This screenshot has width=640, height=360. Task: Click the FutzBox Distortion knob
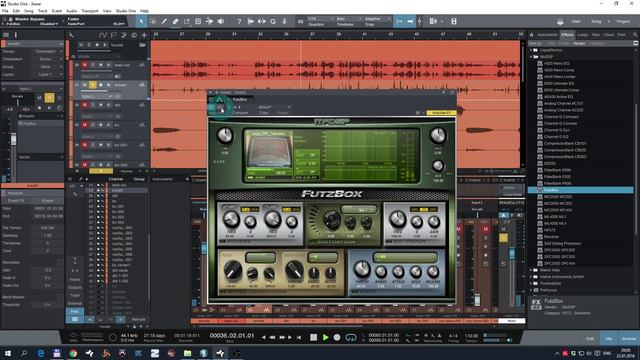click(x=331, y=220)
